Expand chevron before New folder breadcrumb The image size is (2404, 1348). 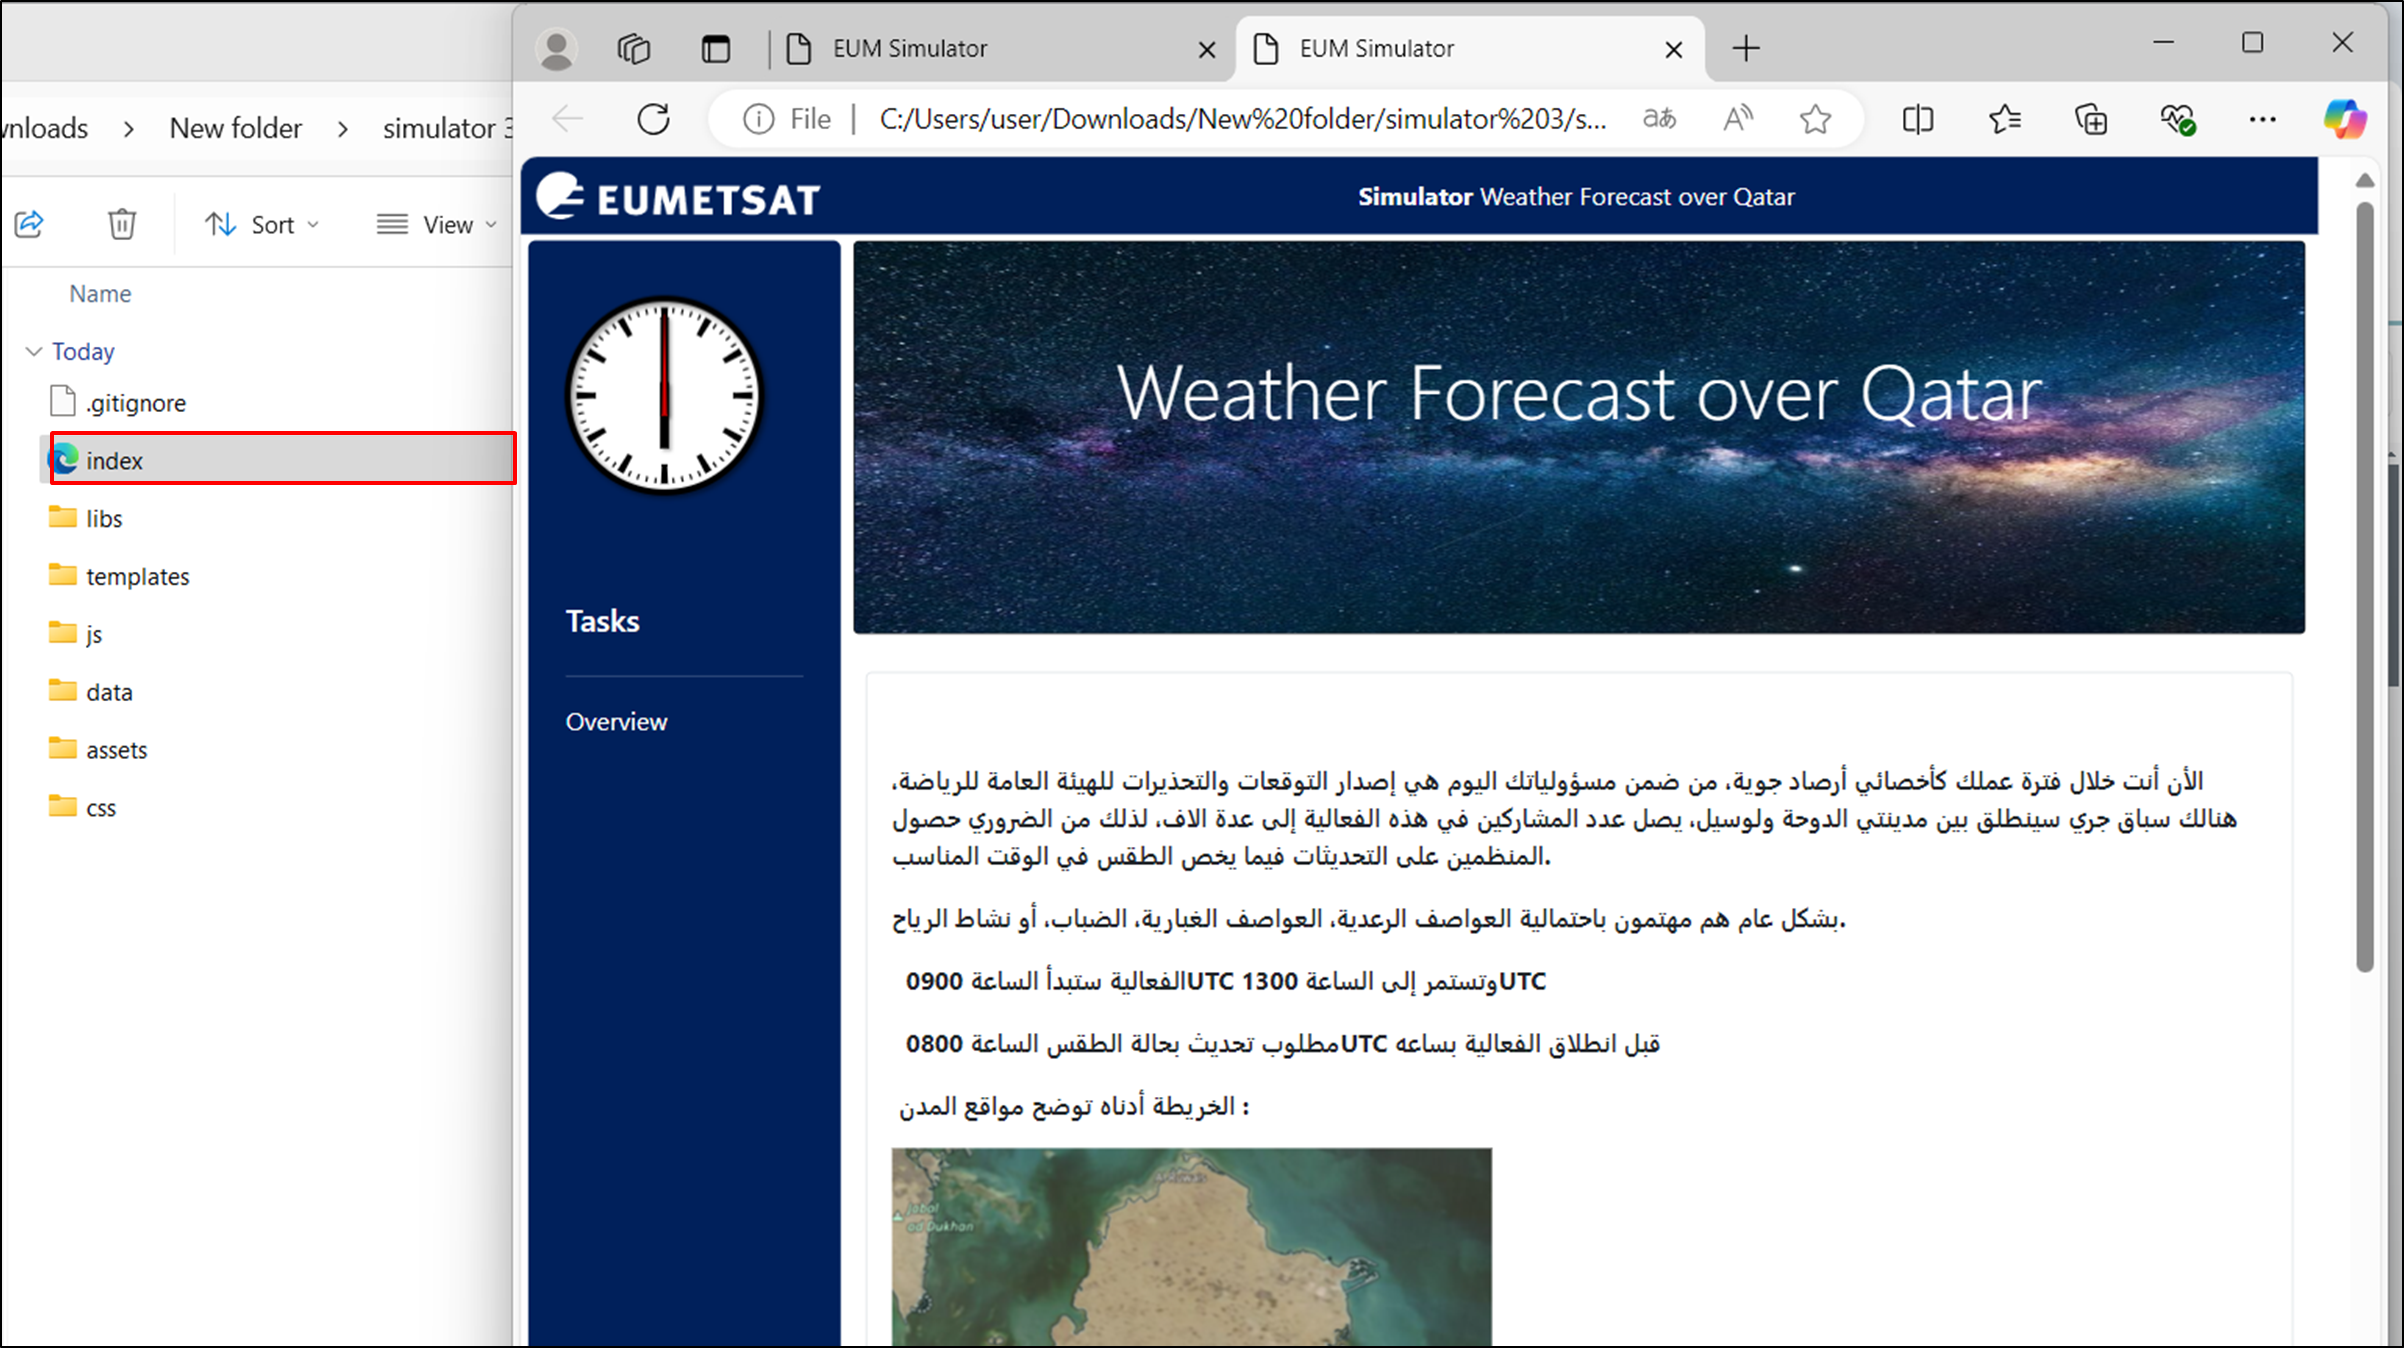pyautogui.click(x=129, y=129)
